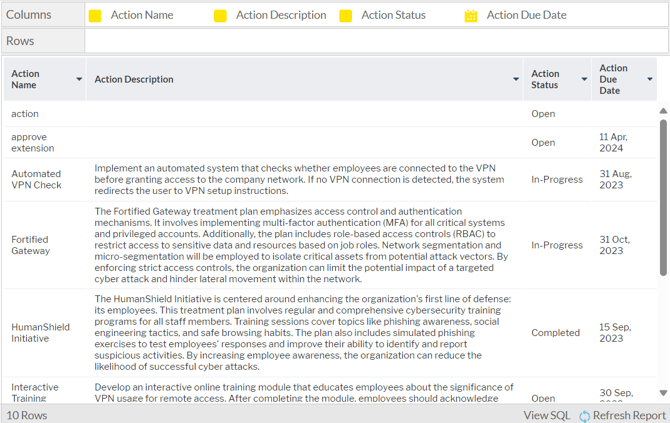Click the Refresh Report text label
Viewport: 670px width, 423px height.
(629, 415)
